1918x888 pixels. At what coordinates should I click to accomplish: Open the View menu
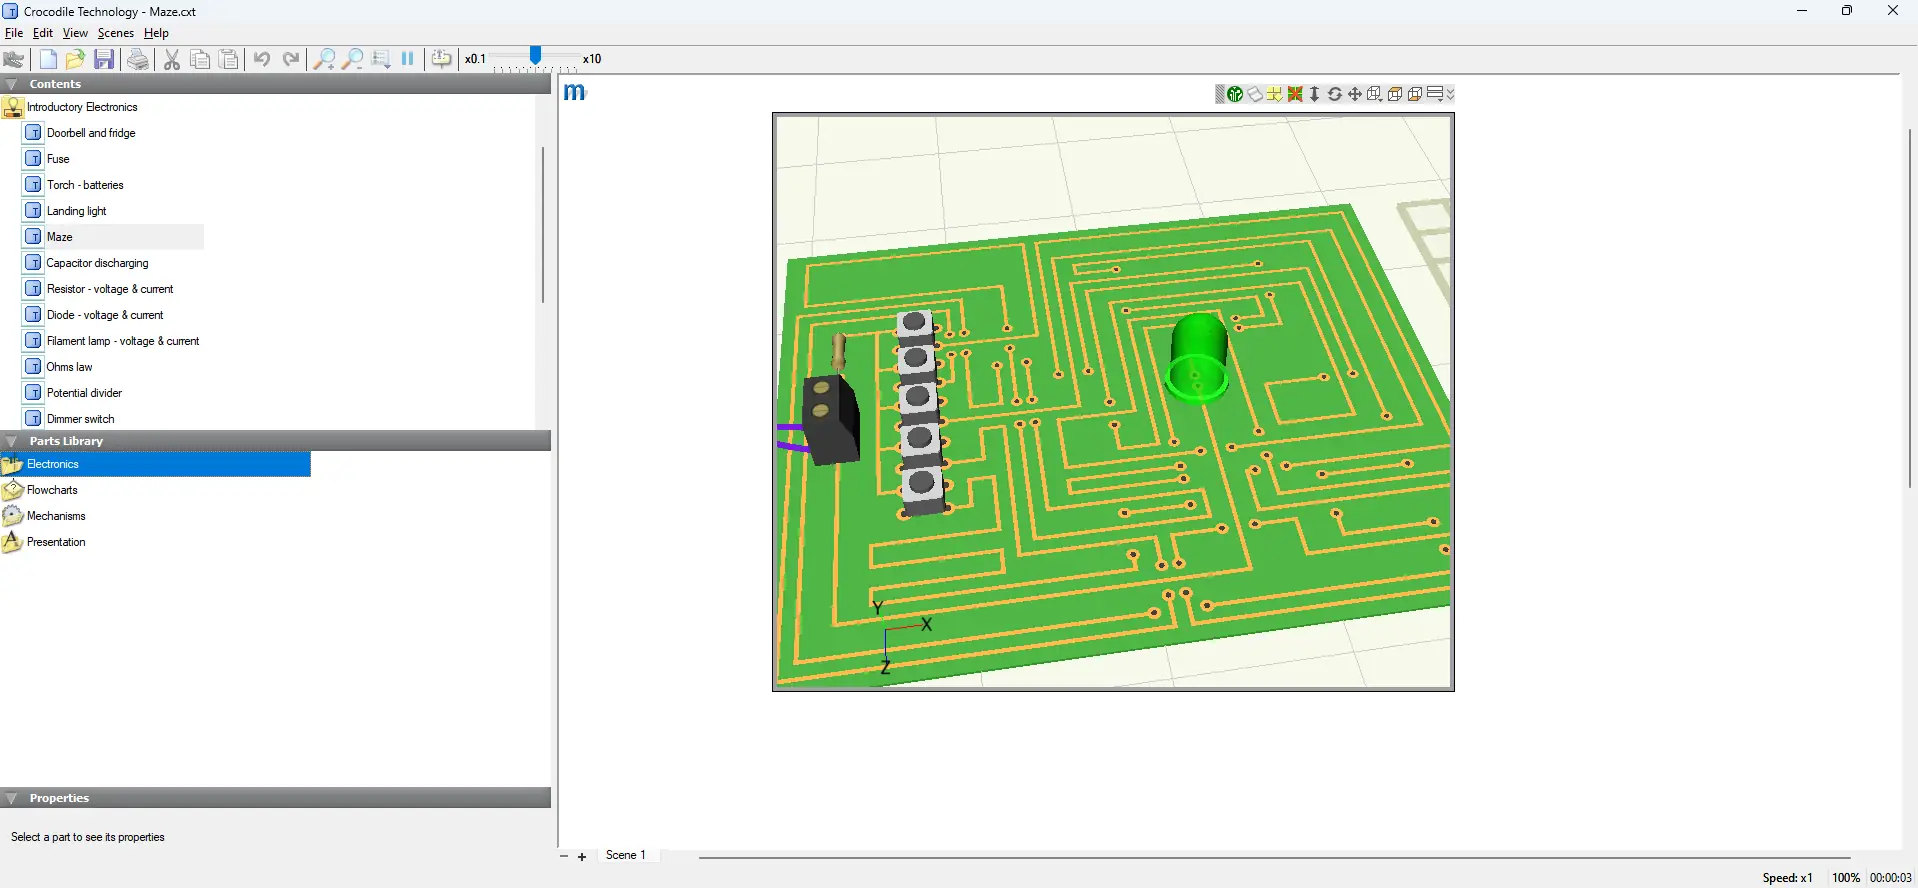coord(75,33)
